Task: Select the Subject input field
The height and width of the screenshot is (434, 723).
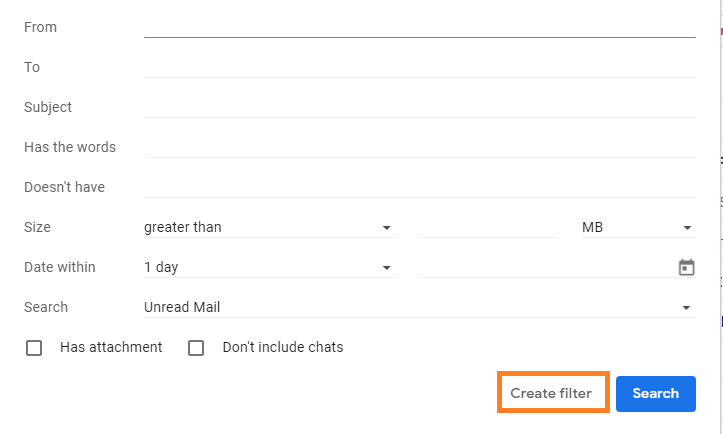Action: 420,107
